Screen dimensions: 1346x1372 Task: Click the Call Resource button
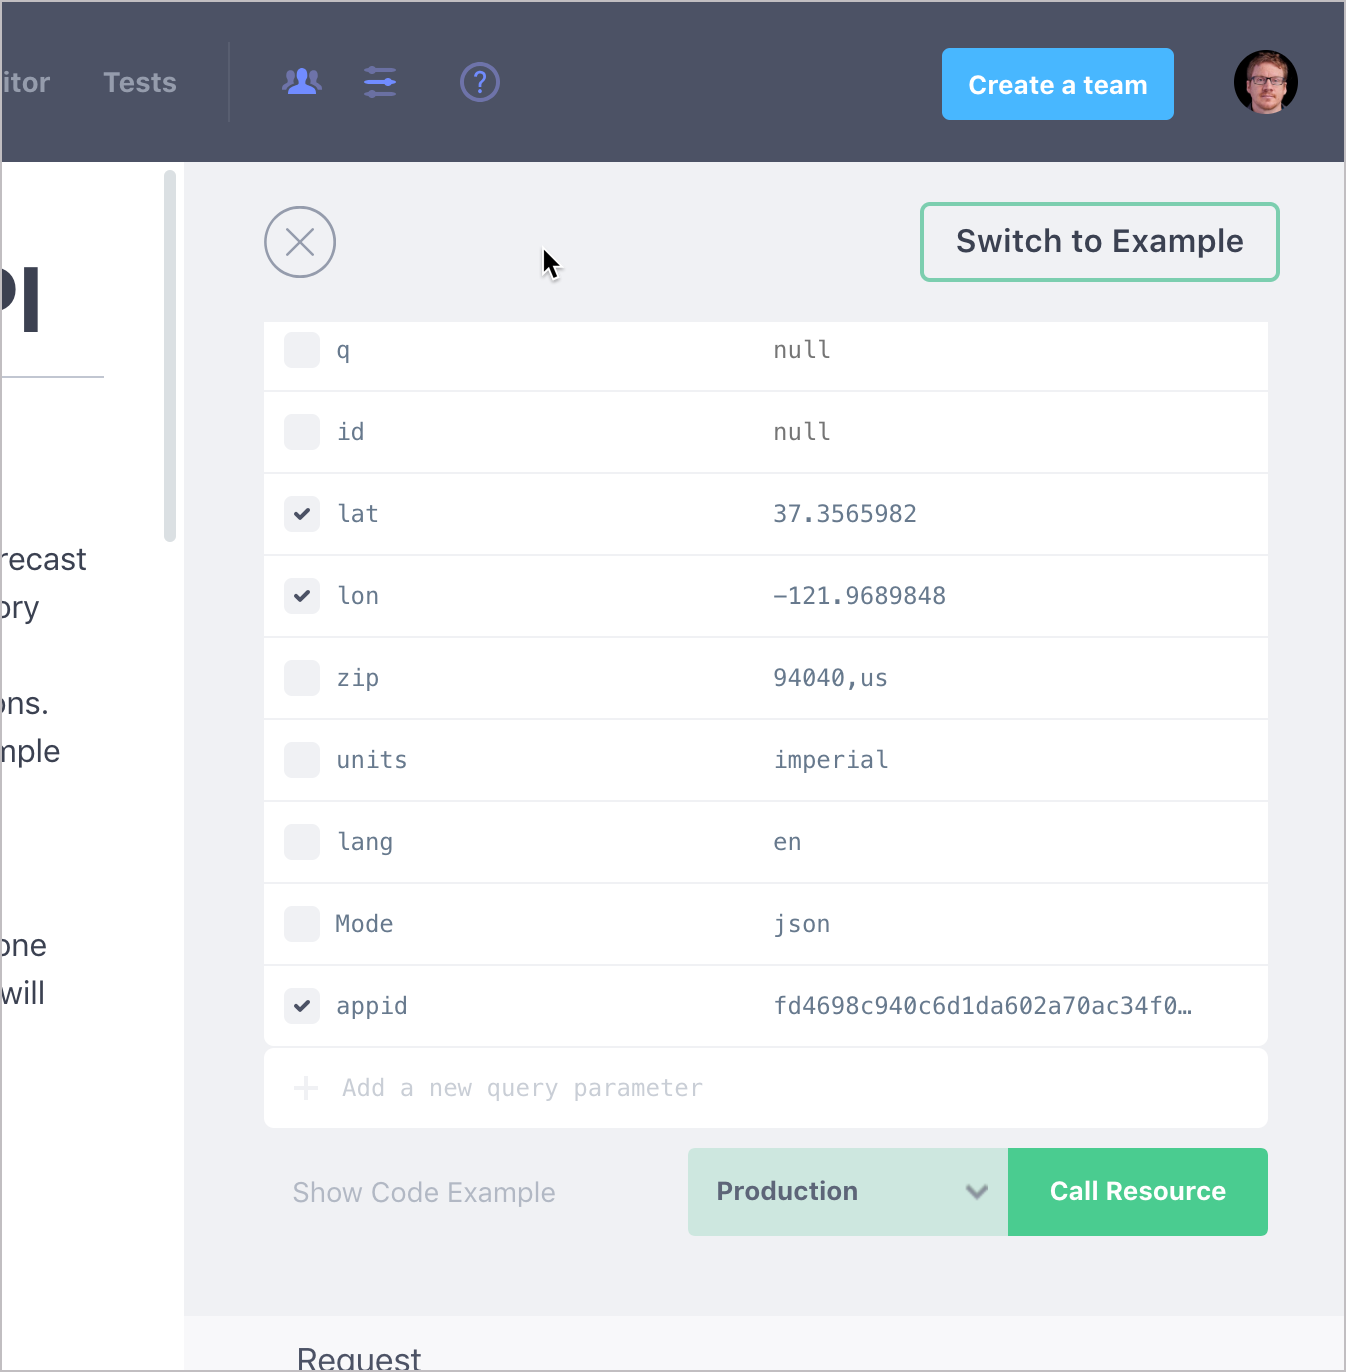click(1138, 1192)
